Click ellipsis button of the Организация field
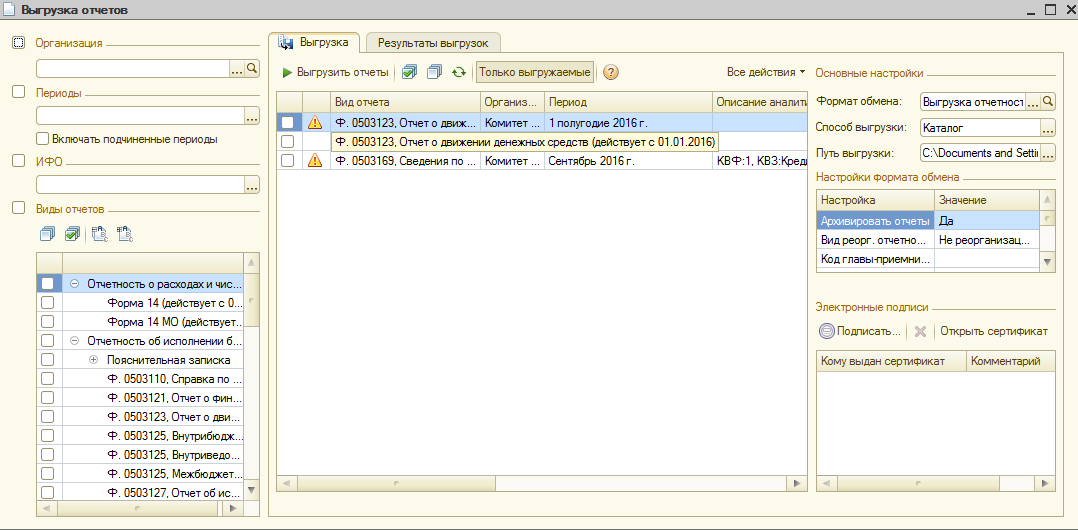The image size is (1078, 530). point(236,68)
